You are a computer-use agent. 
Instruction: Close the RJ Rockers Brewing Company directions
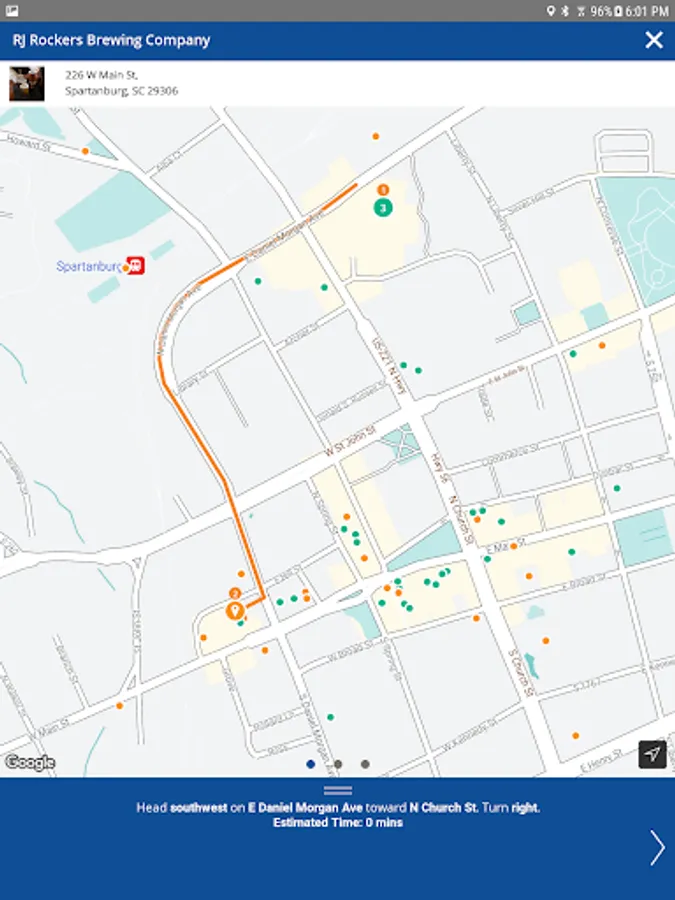click(x=654, y=40)
